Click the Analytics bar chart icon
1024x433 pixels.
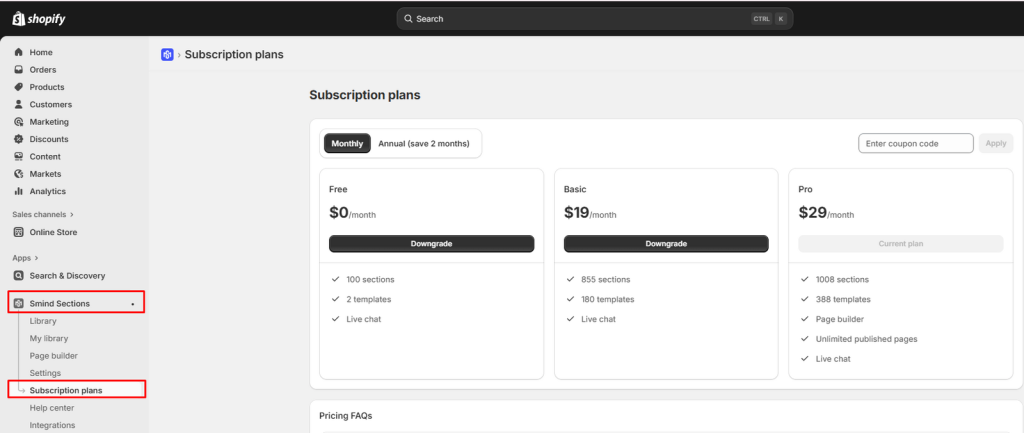click(18, 191)
